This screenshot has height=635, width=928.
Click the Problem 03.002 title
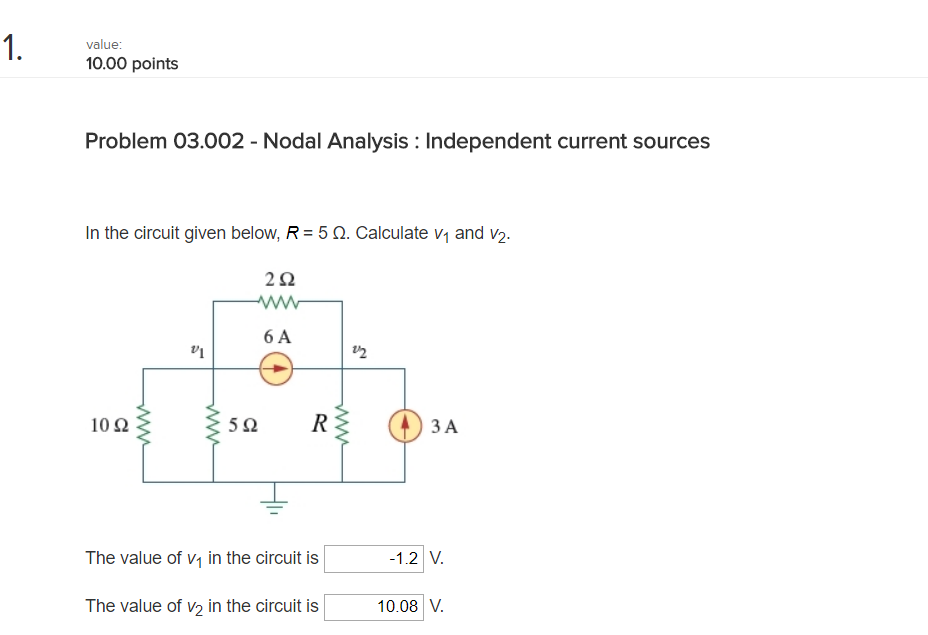coord(396,141)
